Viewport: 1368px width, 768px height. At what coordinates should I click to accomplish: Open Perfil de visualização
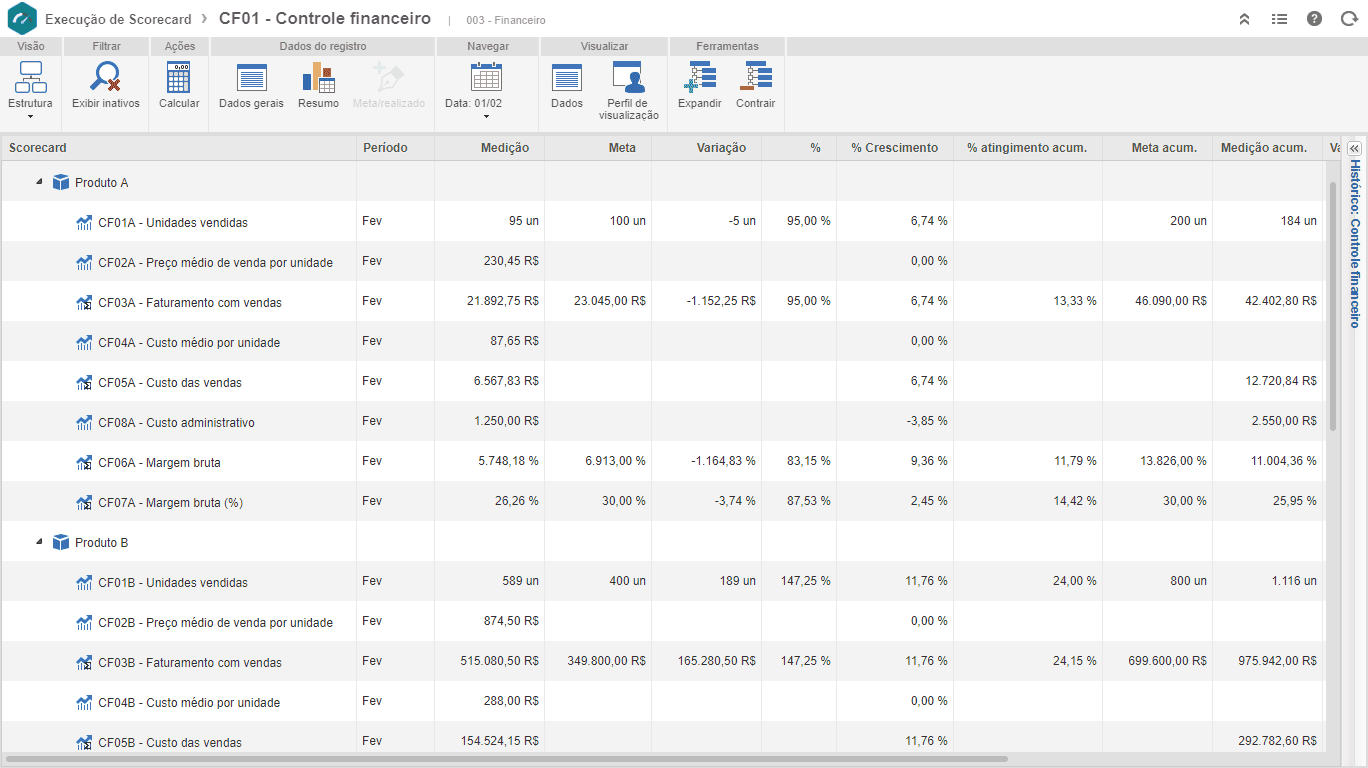[628, 77]
